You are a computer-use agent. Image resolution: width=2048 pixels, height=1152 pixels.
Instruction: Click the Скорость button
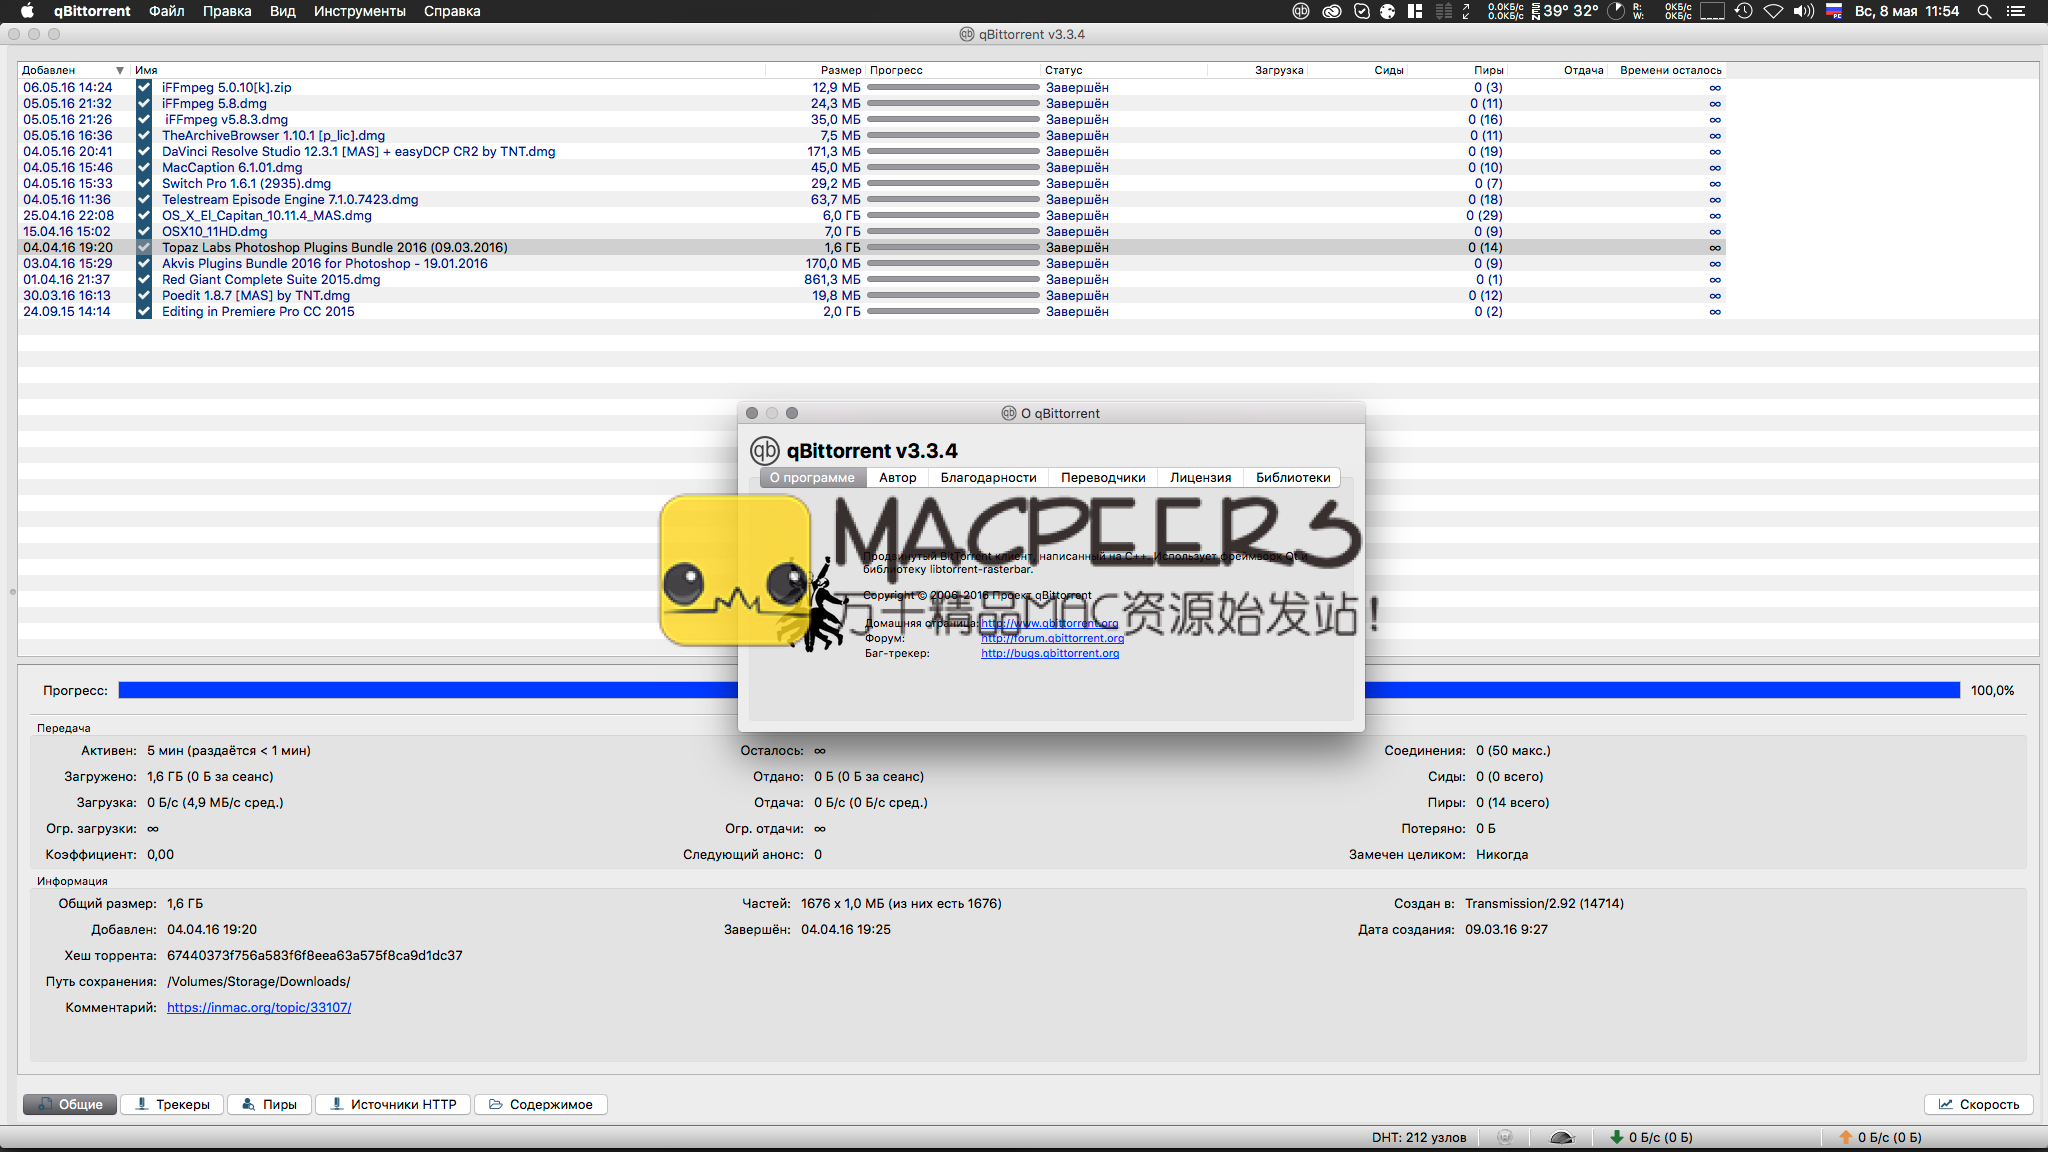tap(1978, 1104)
